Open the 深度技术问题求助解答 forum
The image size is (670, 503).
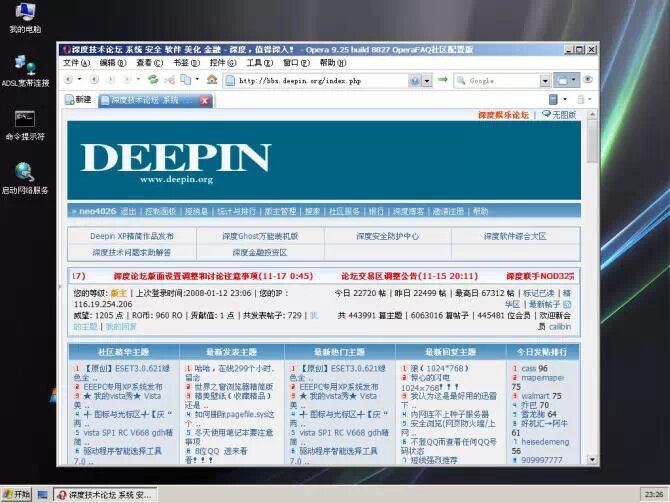[x=132, y=252]
